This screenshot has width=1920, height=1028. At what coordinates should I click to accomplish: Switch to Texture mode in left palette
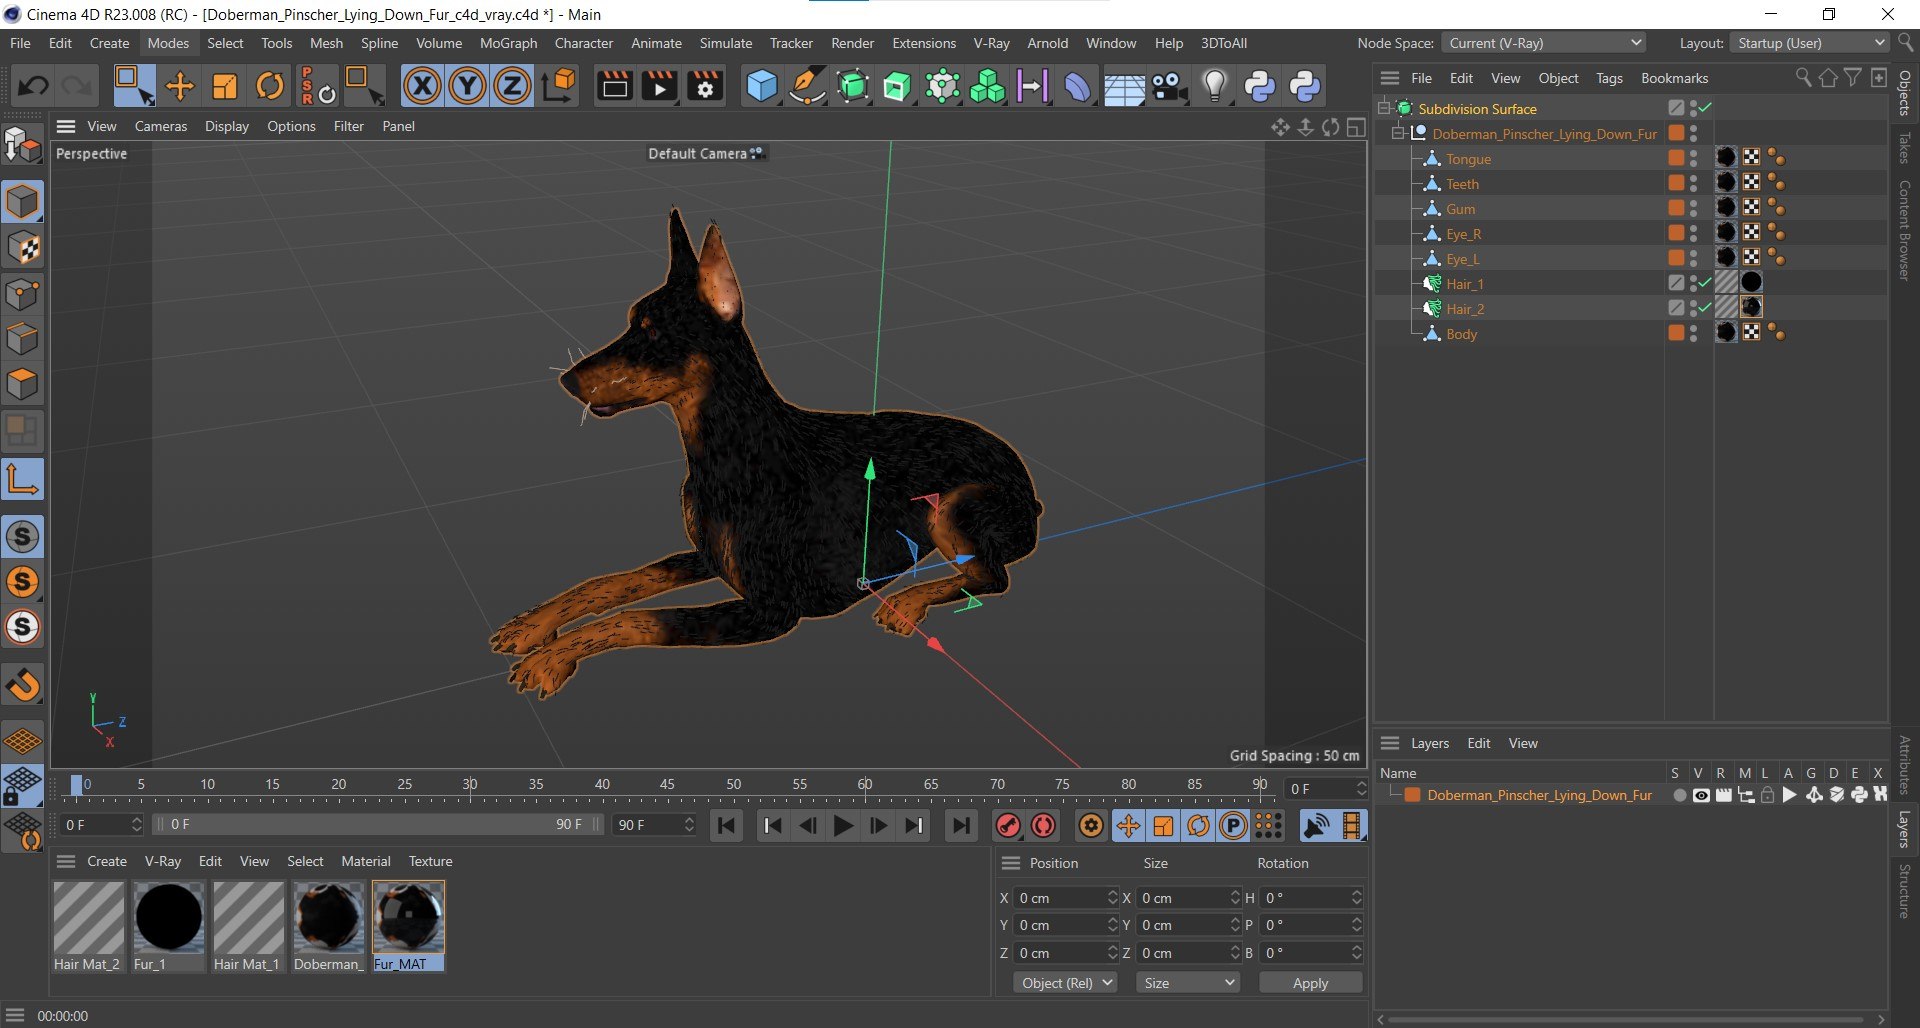[x=23, y=248]
